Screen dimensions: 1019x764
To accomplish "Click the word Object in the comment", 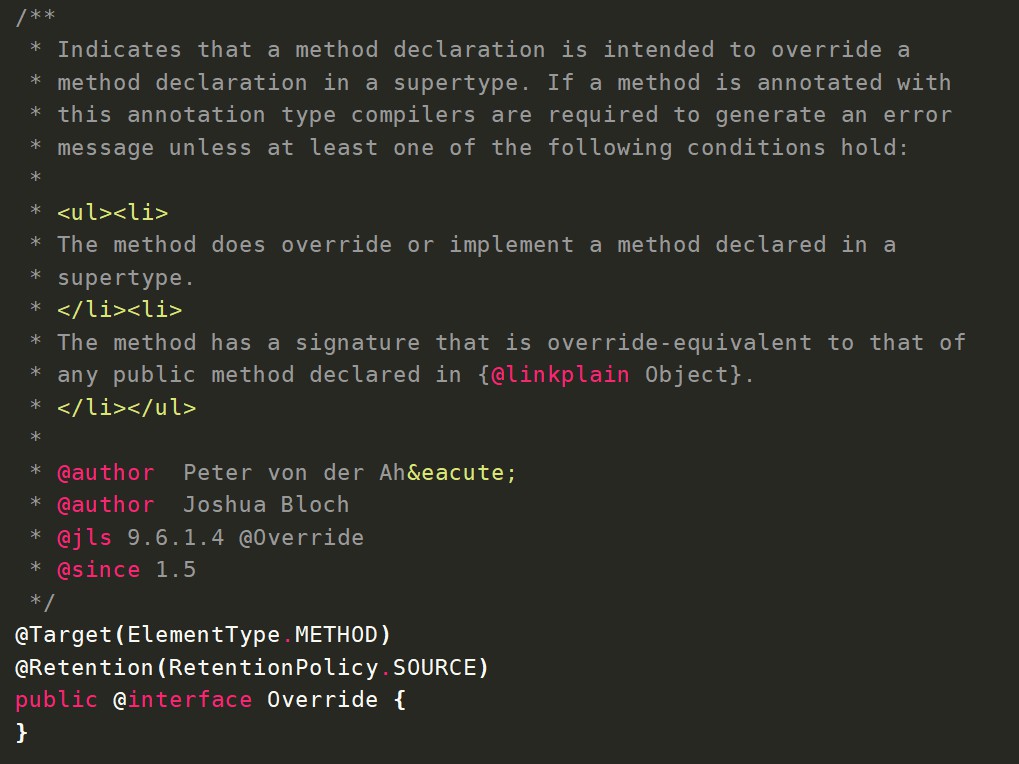I will pos(686,375).
